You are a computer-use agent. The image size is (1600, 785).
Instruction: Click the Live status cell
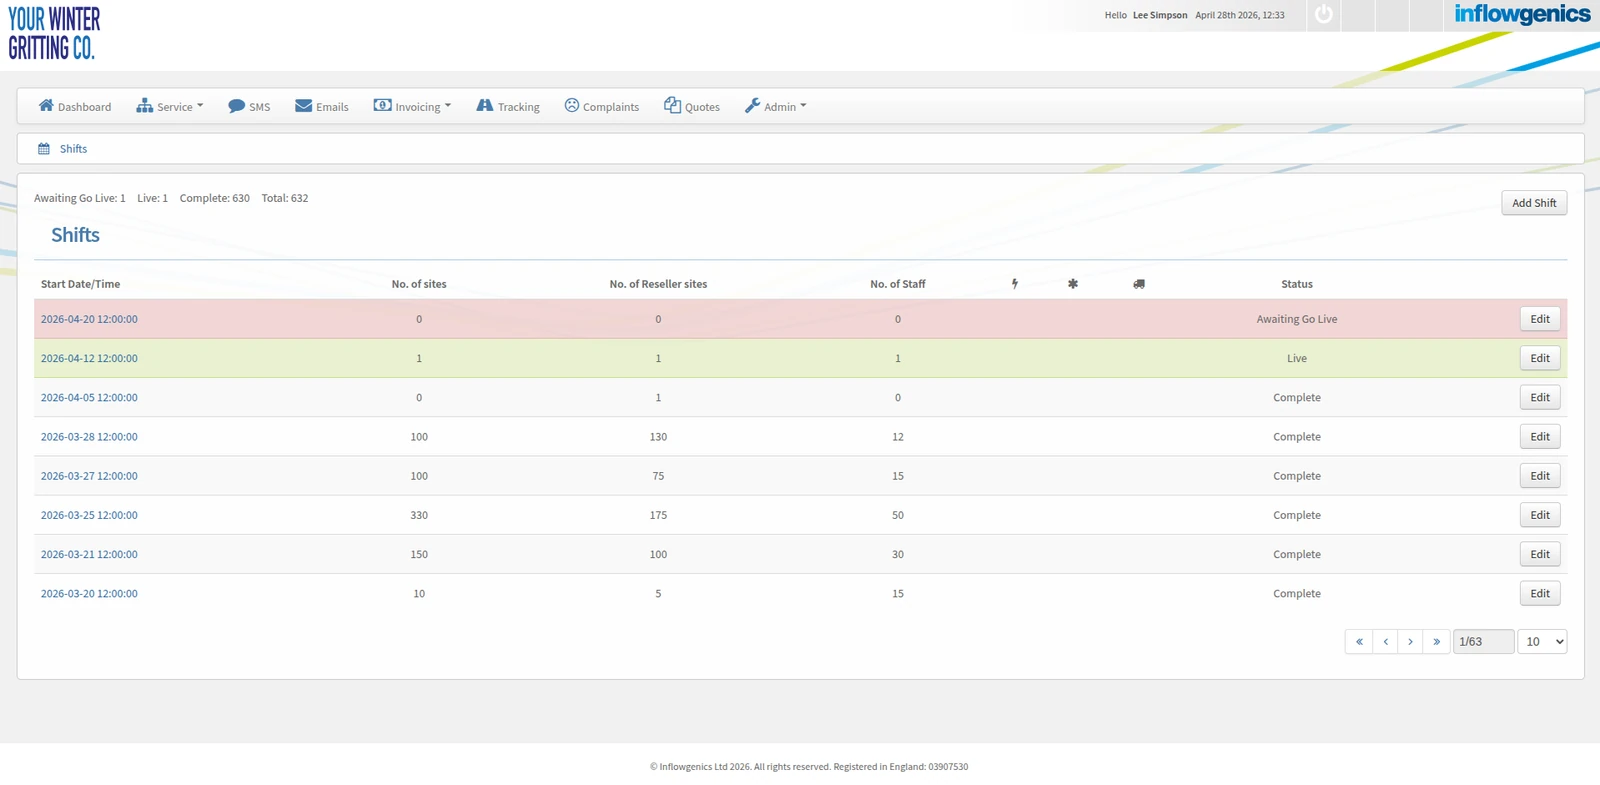[x=1297, y=358]
